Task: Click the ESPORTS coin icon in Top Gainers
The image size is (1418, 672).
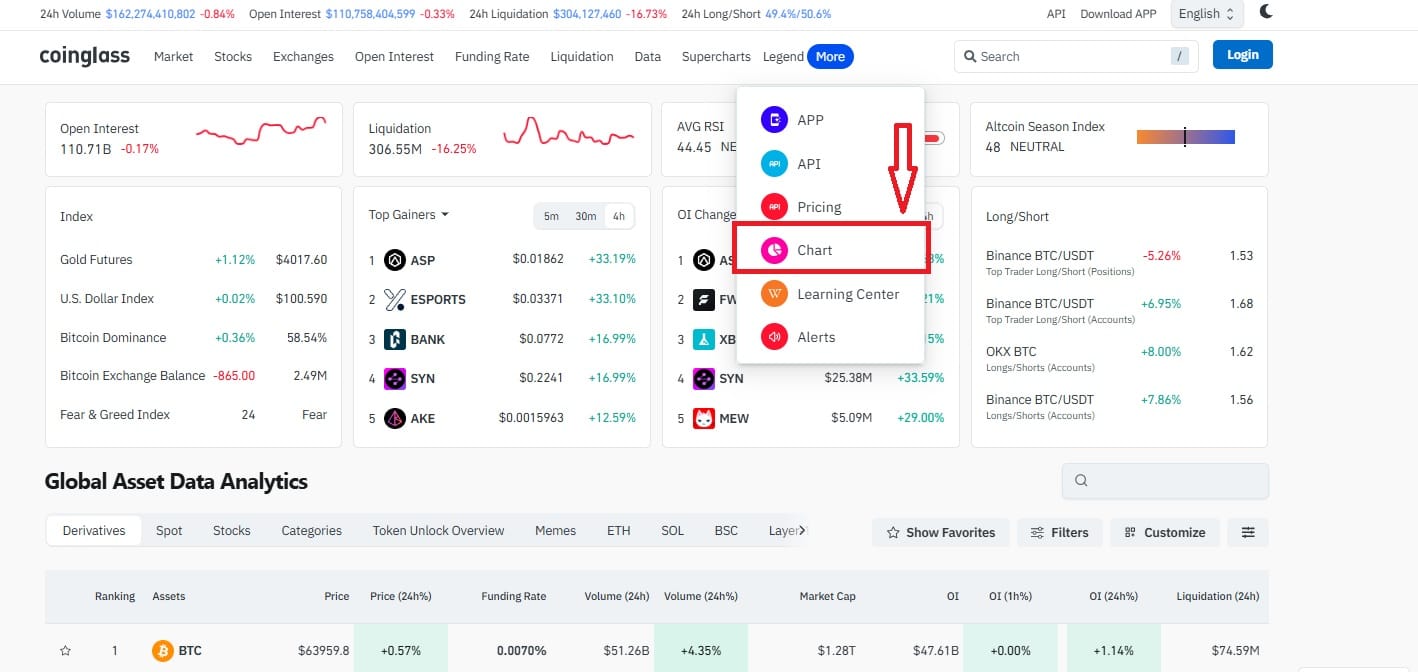Action: point(394,299)
